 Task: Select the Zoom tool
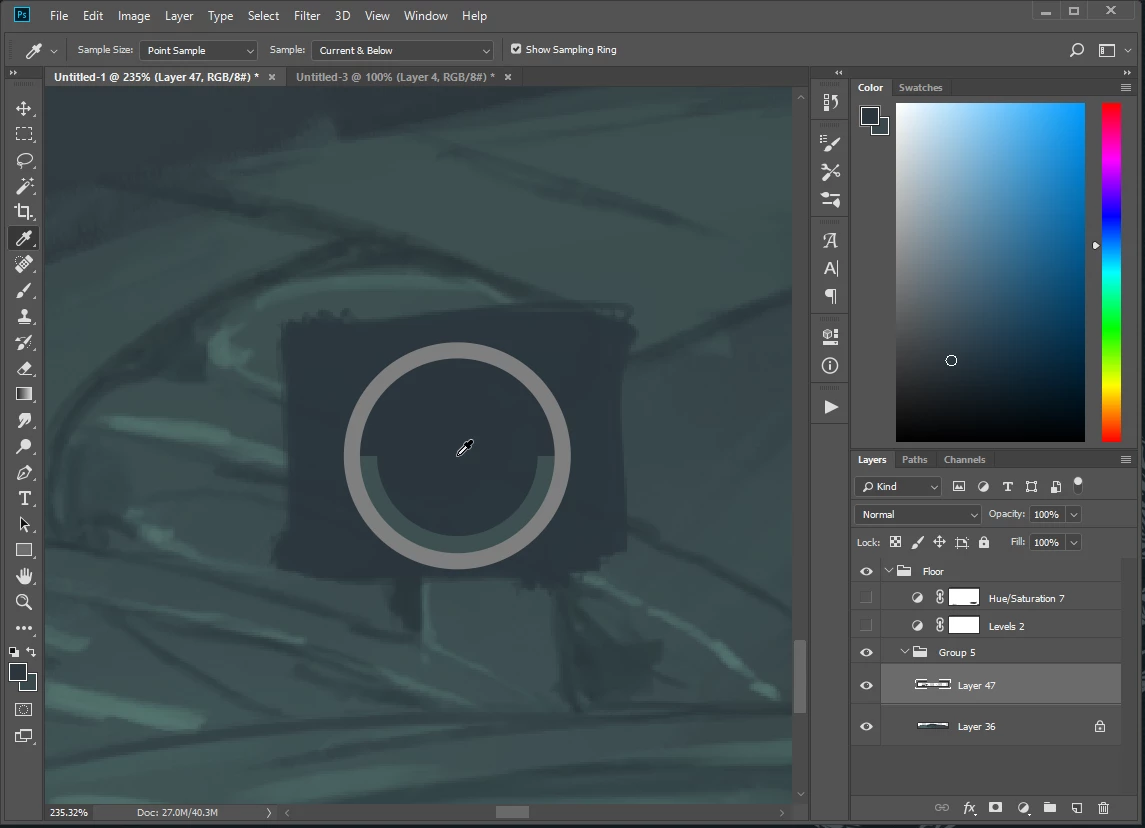tap(23, 602)
